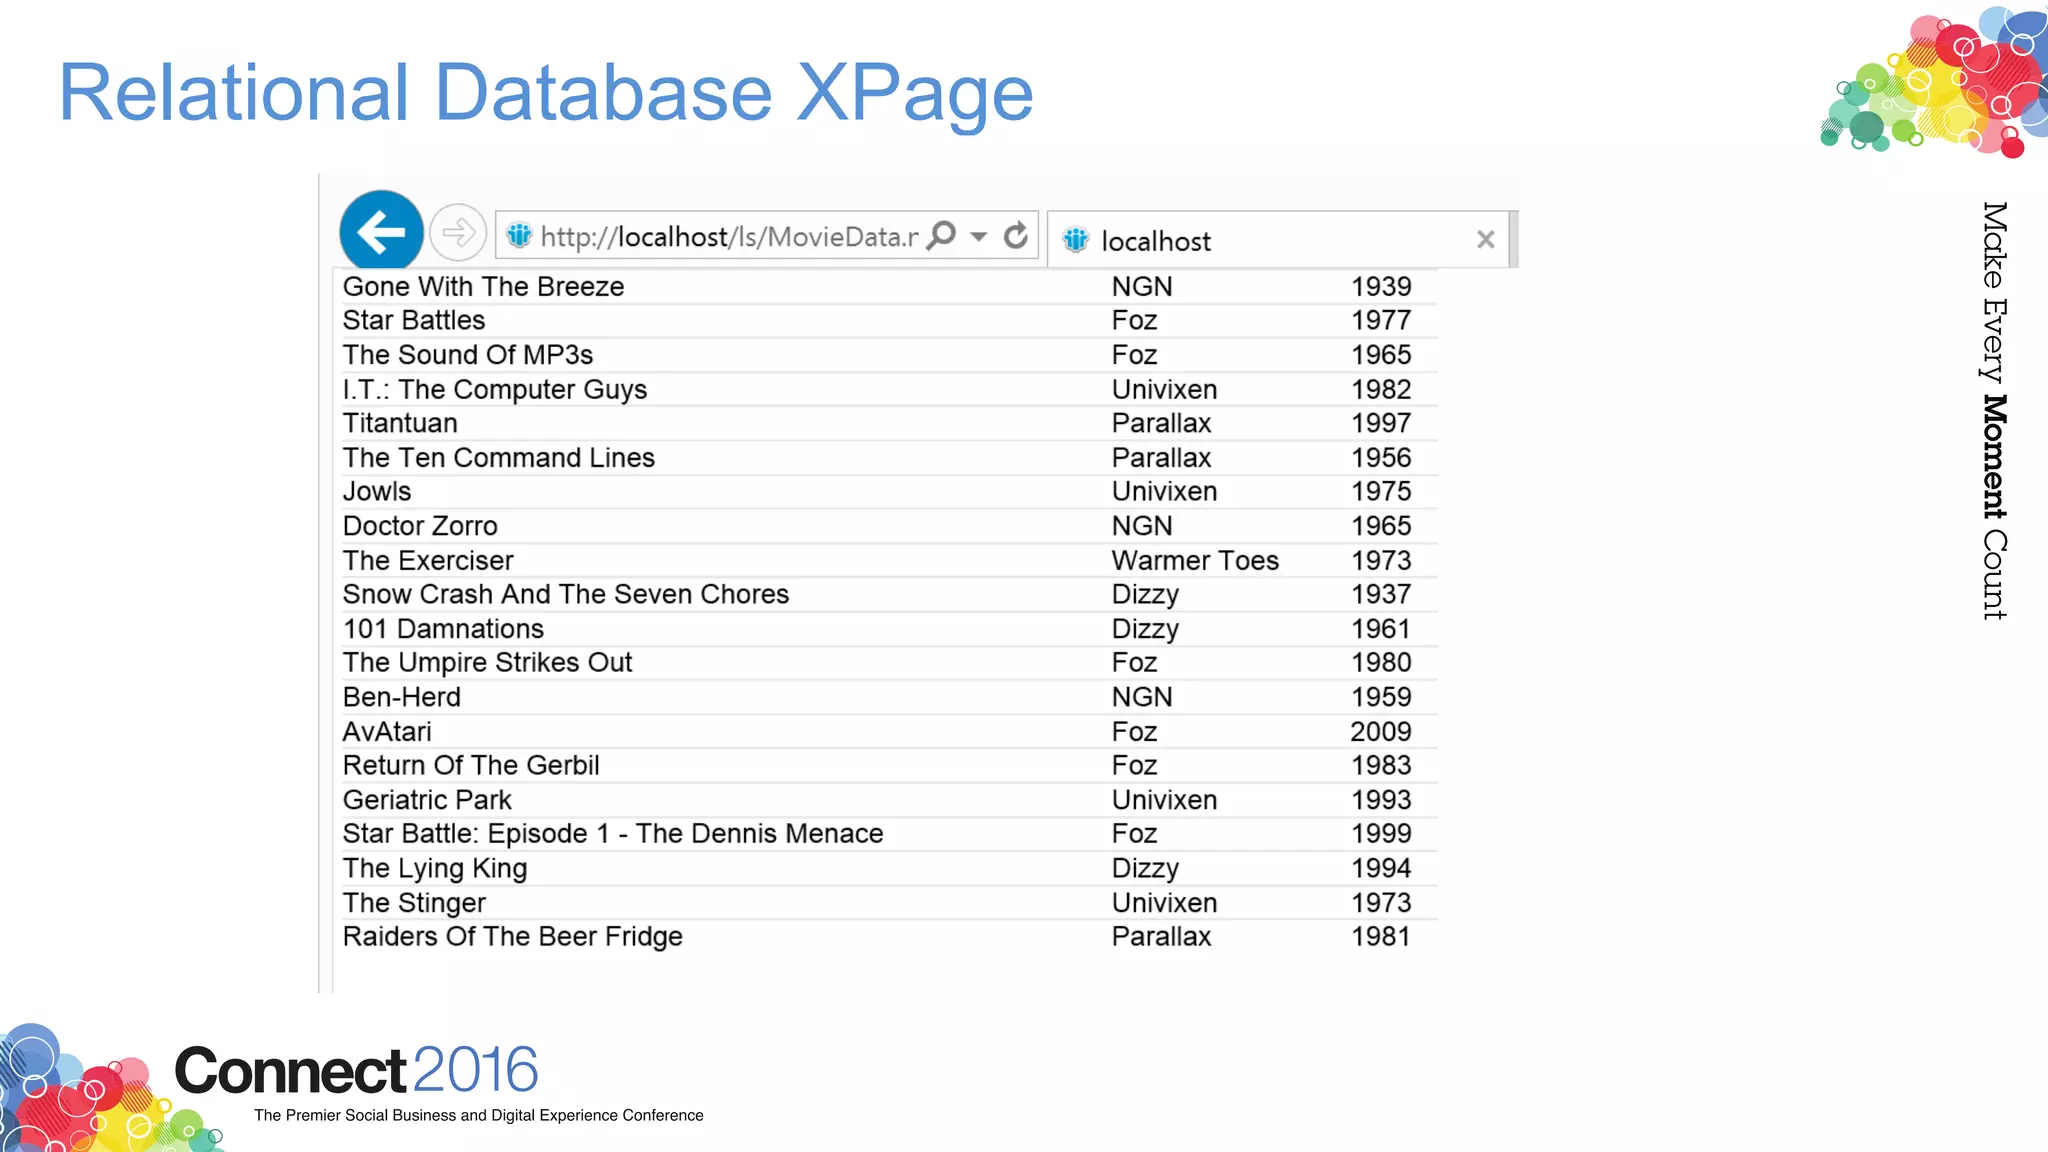Image resolution: width=2048 pixels, height=1152 pixels.
Task: Click the year 1939 cell
Action: (1381, 287)
